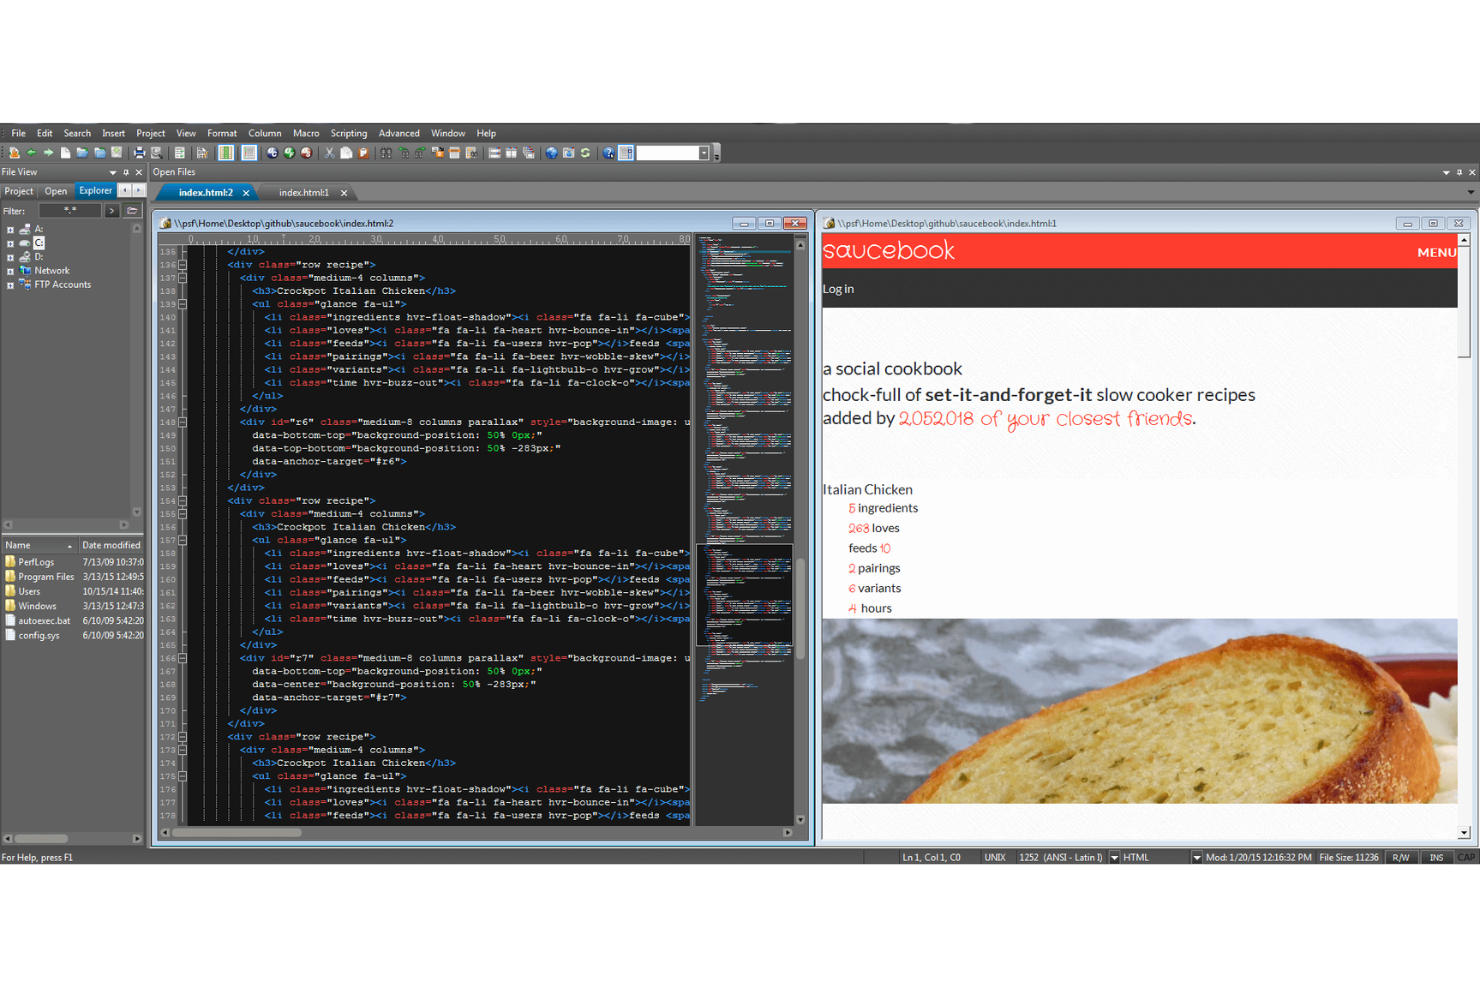
Task: Click the Cut scissors icon
Action: [x=329, y=153]
